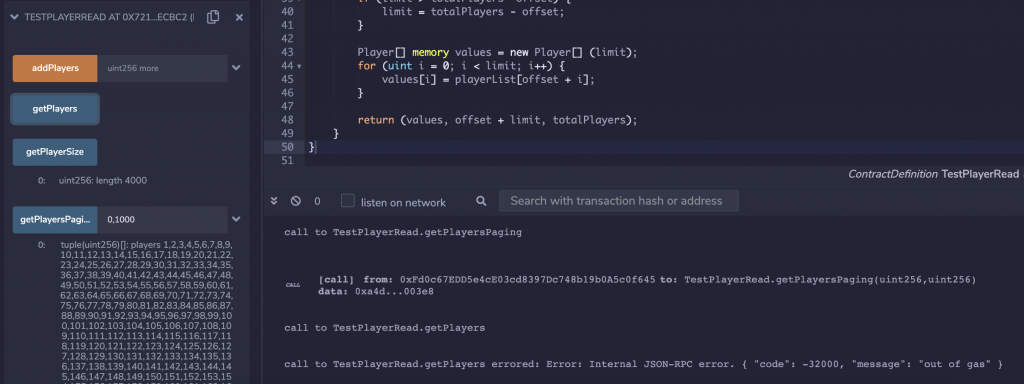
Task: Copy the deployed contract address
Action: pos(213,18)
